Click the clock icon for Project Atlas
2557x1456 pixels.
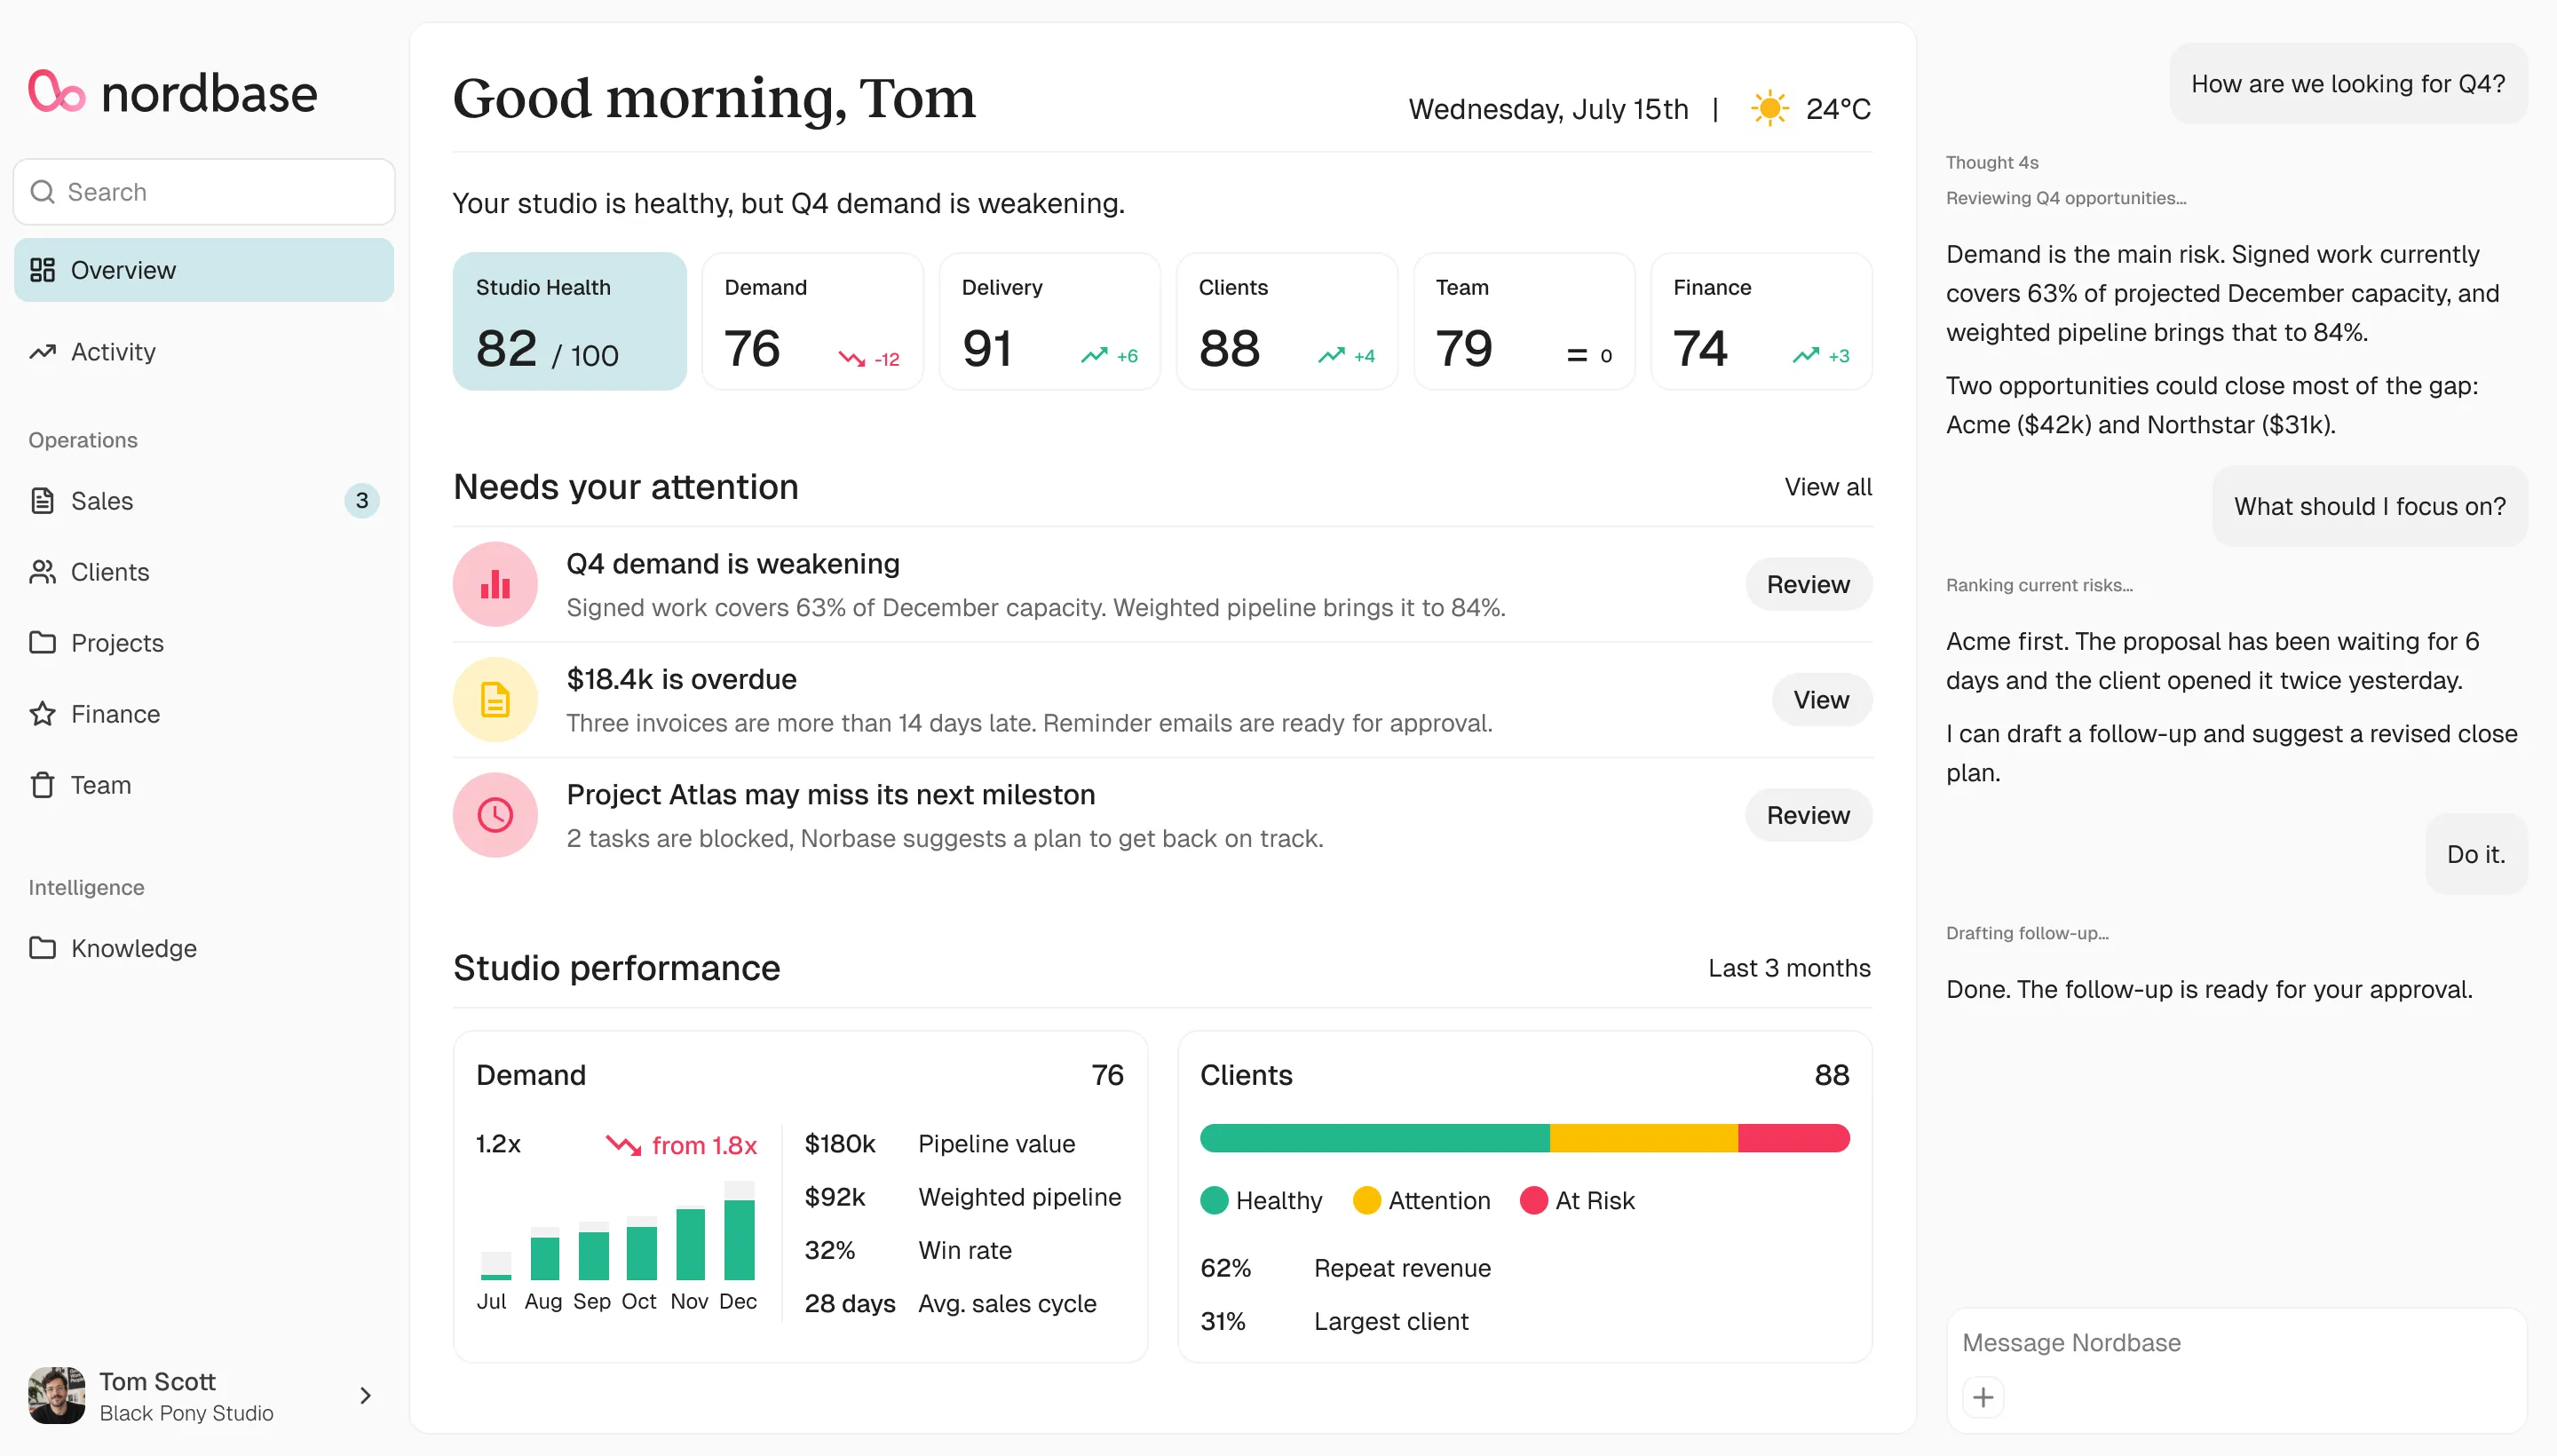[495, 815]
